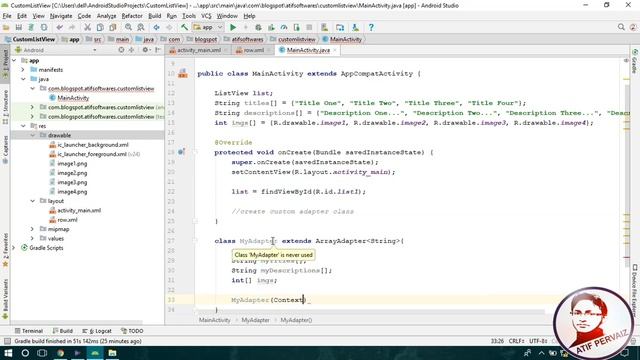The height and width of the screenshot is (360, 640).
Task: Open the Build menu
Action: tap(154, 16)
